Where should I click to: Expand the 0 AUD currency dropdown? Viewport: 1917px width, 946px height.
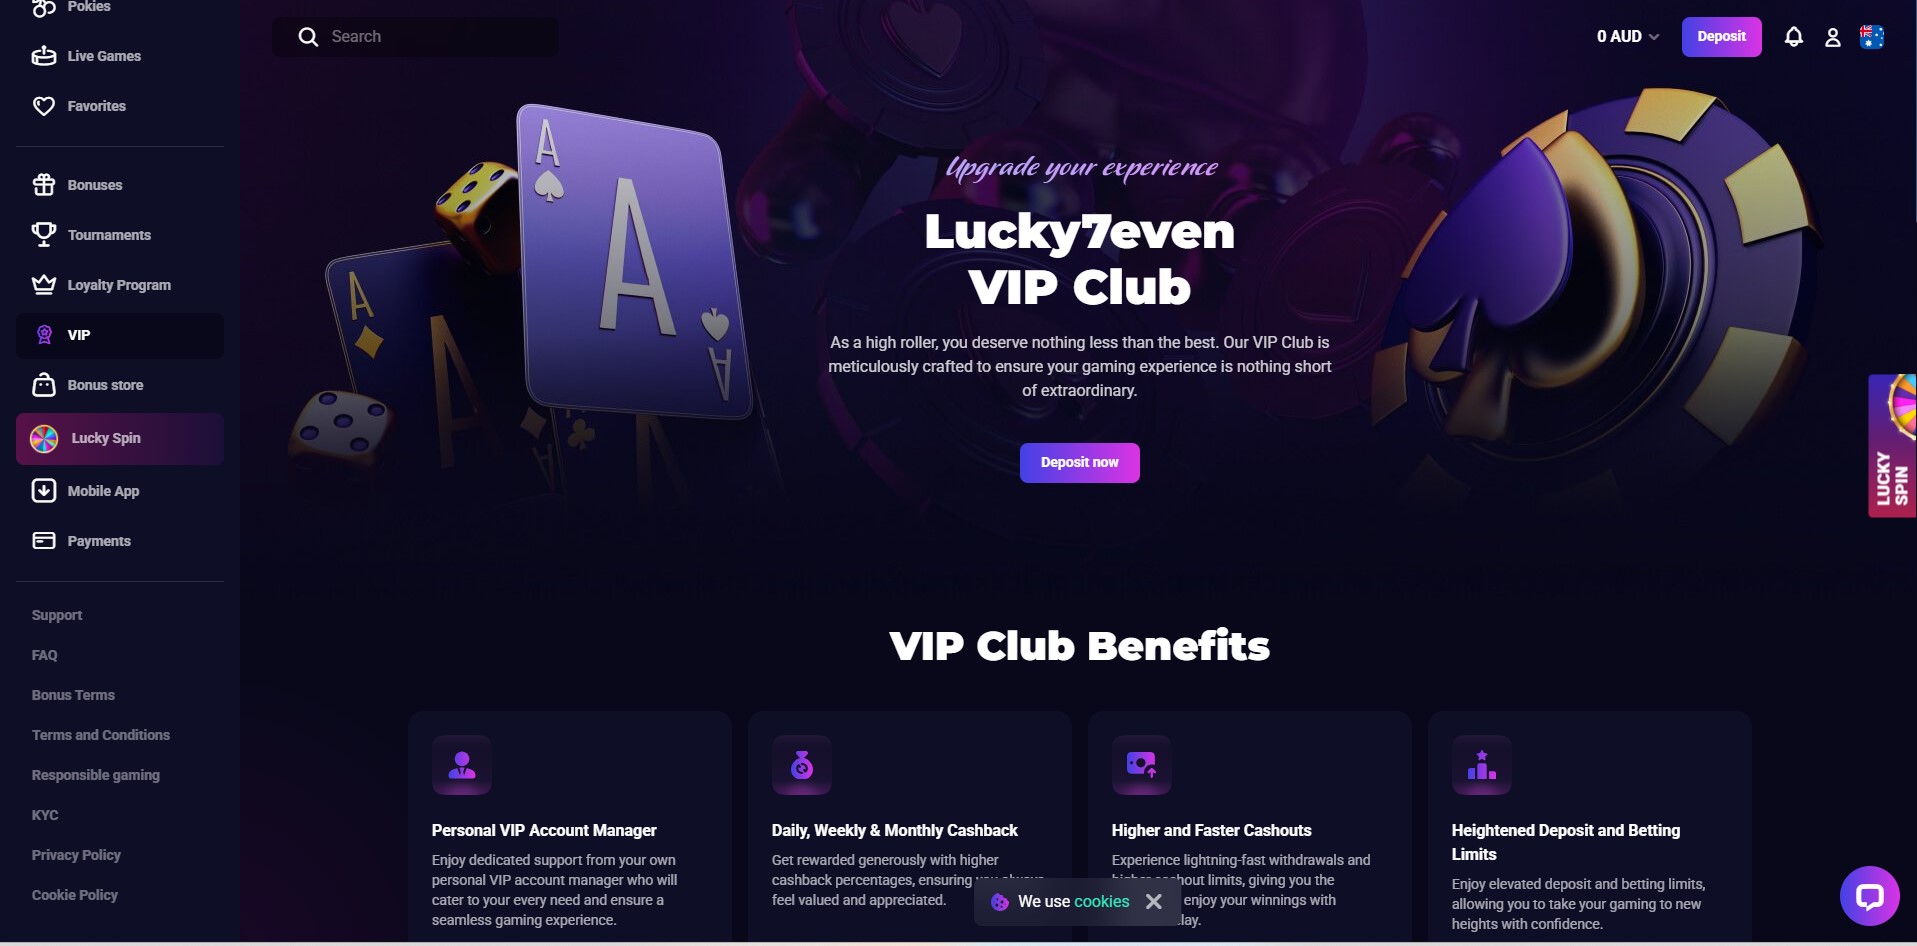tap(1628, 37)
